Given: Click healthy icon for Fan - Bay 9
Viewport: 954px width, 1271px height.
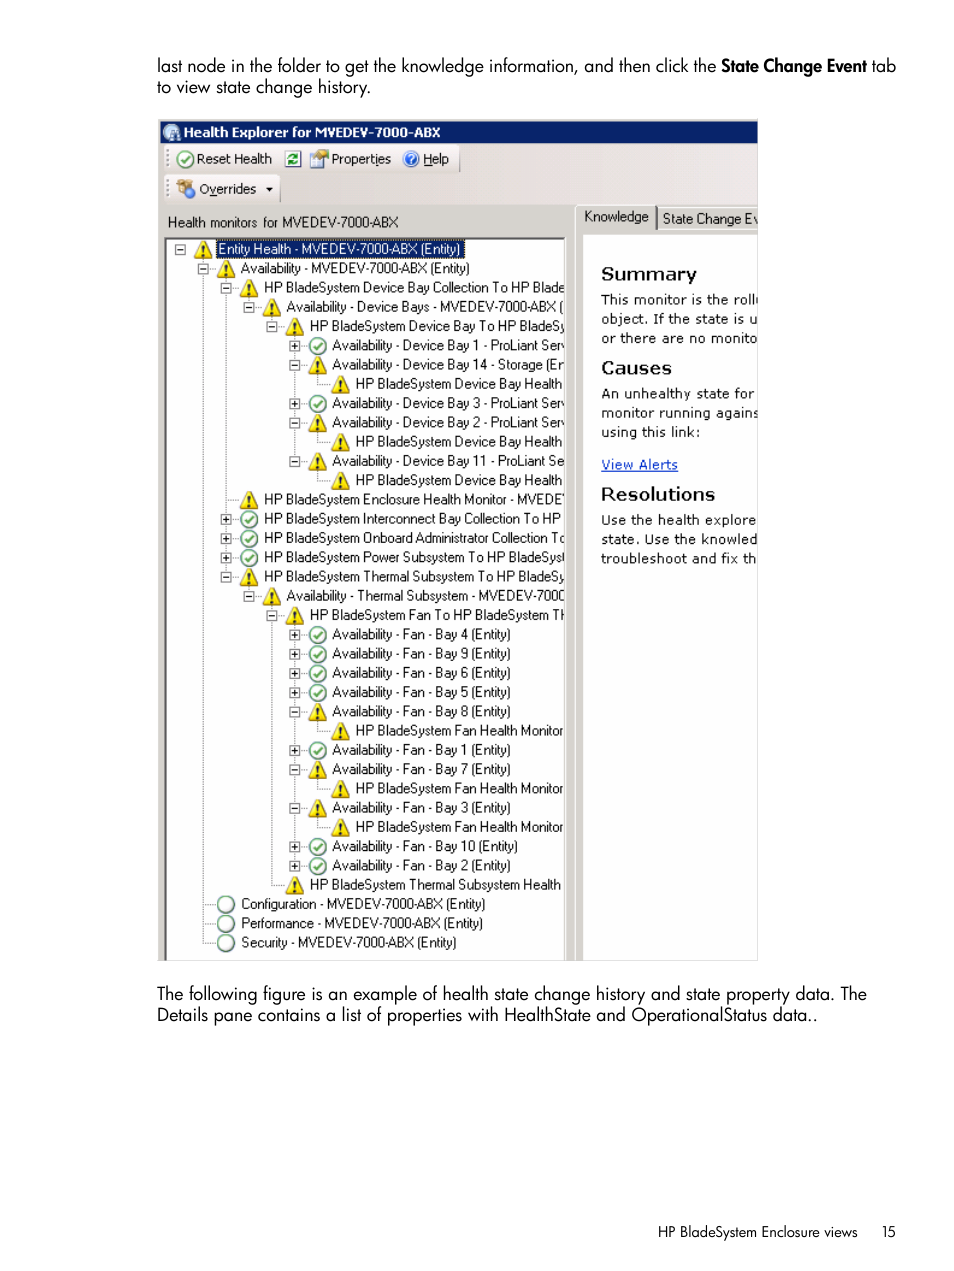Looking at the screenshot, I should click(x=318, y=654).
